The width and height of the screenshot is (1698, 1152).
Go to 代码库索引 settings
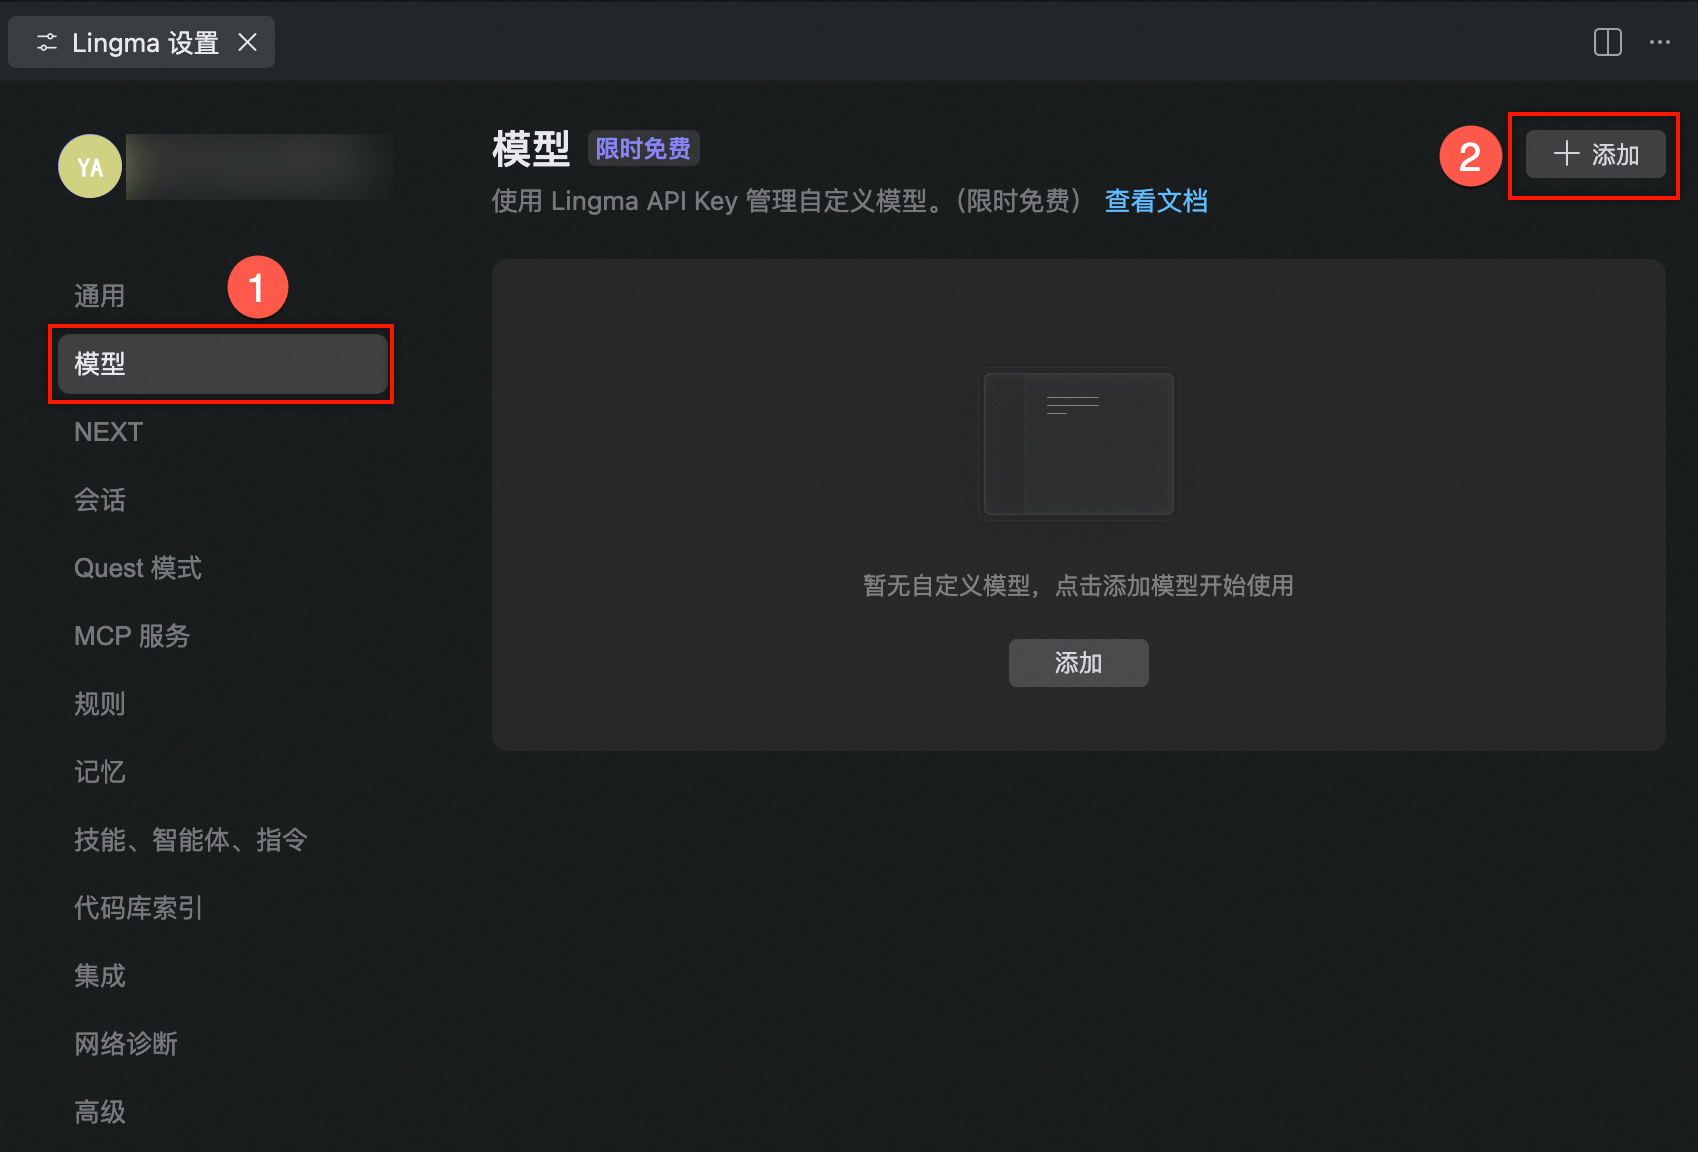pyautogui.click(x=138, y=908)
